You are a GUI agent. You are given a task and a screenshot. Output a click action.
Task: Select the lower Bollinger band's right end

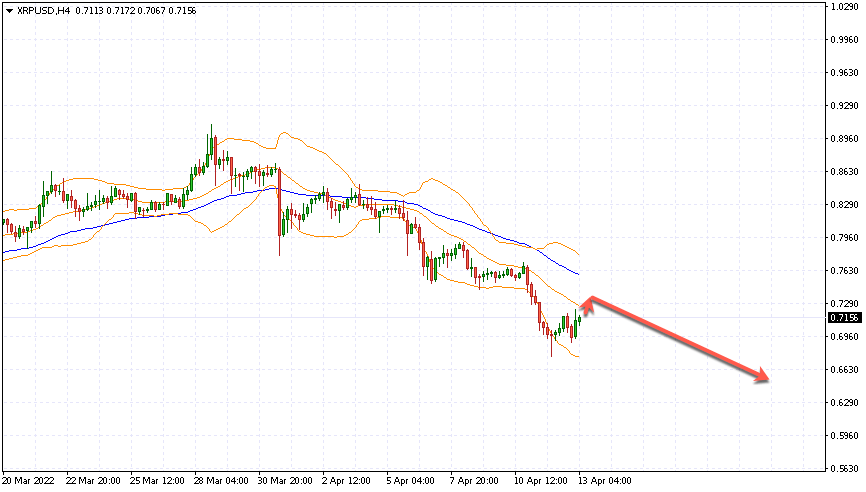coord(577,356)
